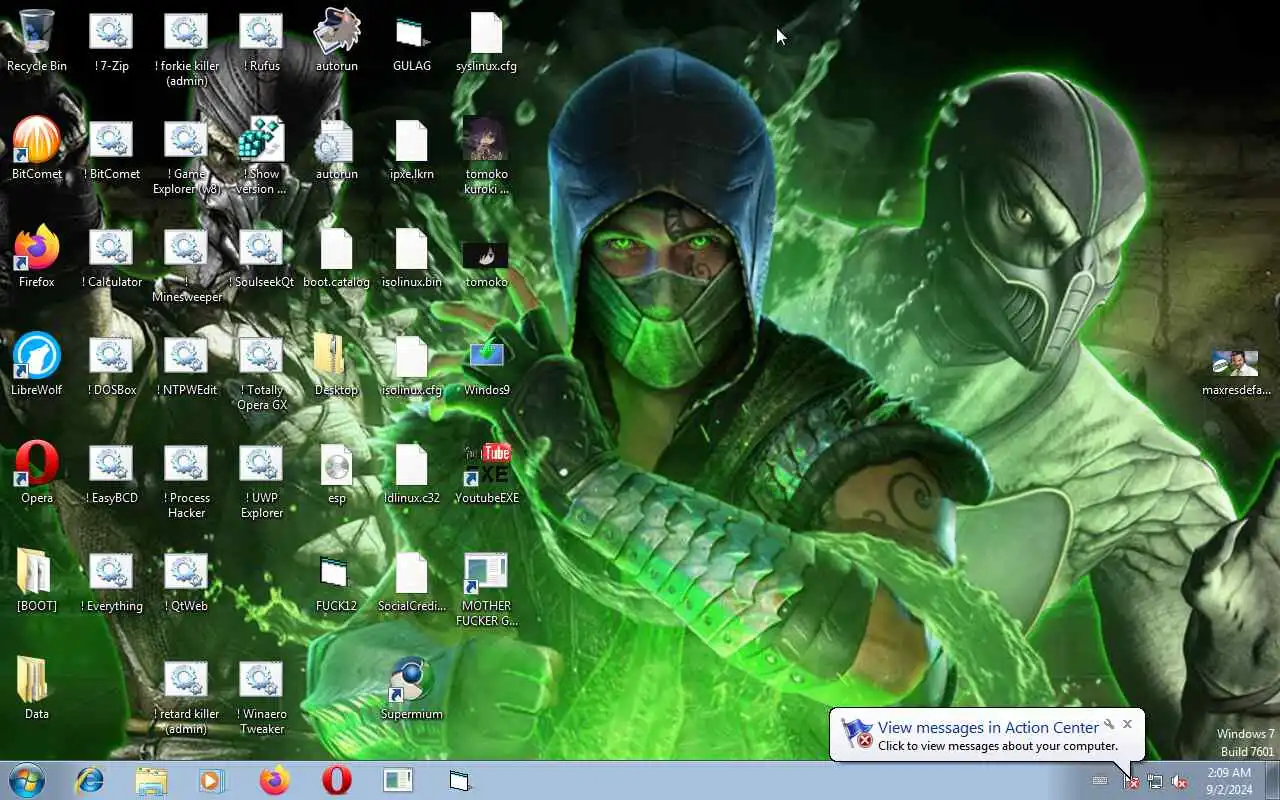Launch Internet Explorer from the taskbar
Image resolution: width=1280 pixels, height=800 pixels.
point(90,780)
